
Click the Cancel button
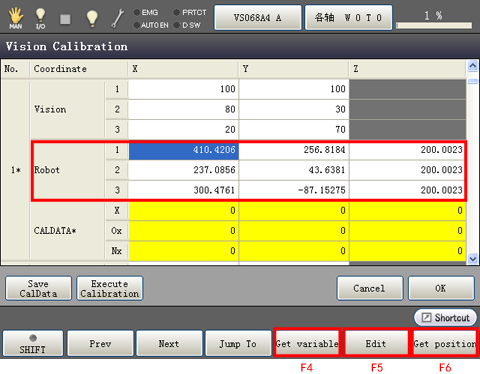coord(370,288)
